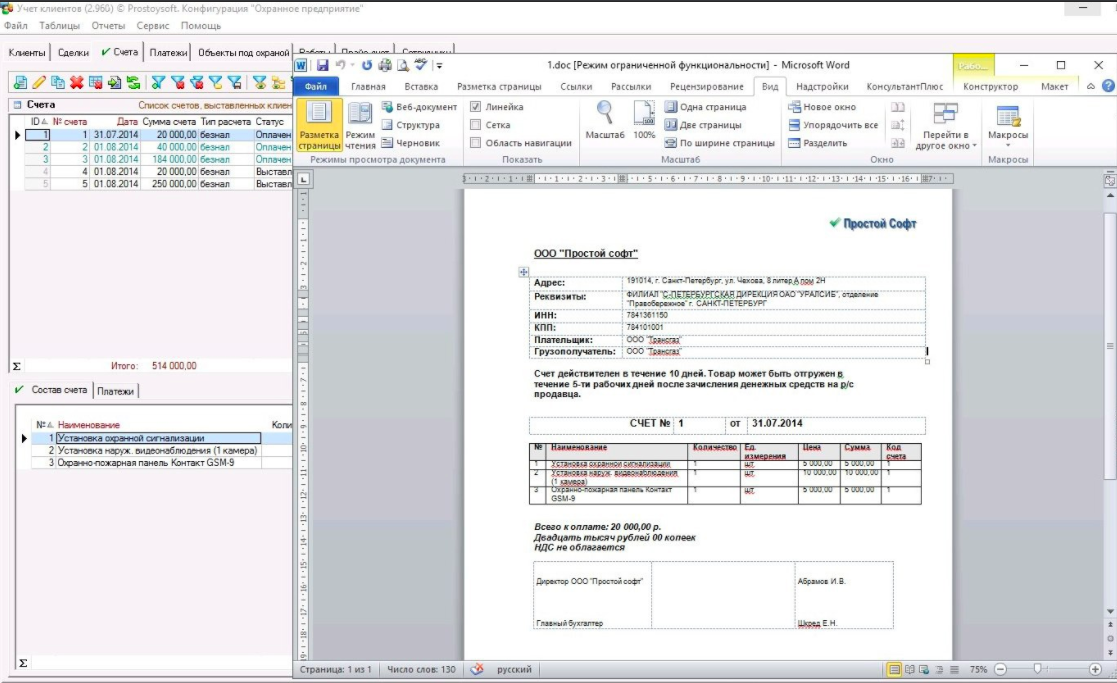Click the 100% zoom page icon
Screen dimensions: 1117x683
coord(645,114)
